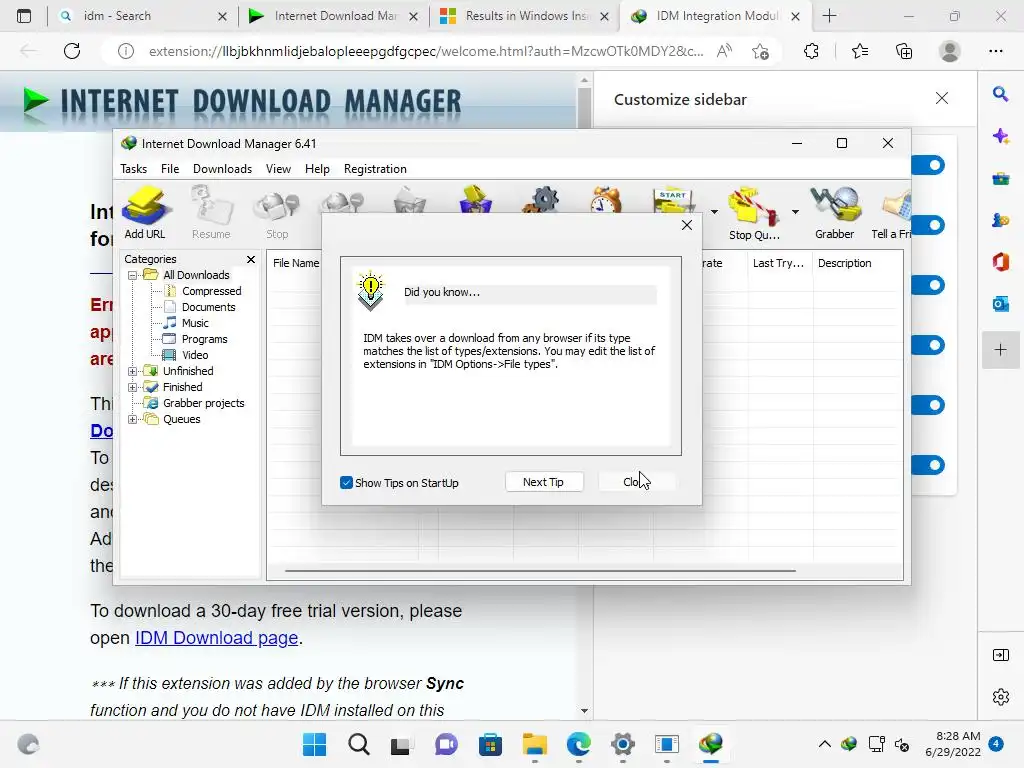
Task: Toggle the third Customize sidebar switch
Action: (x=929, y=285)
